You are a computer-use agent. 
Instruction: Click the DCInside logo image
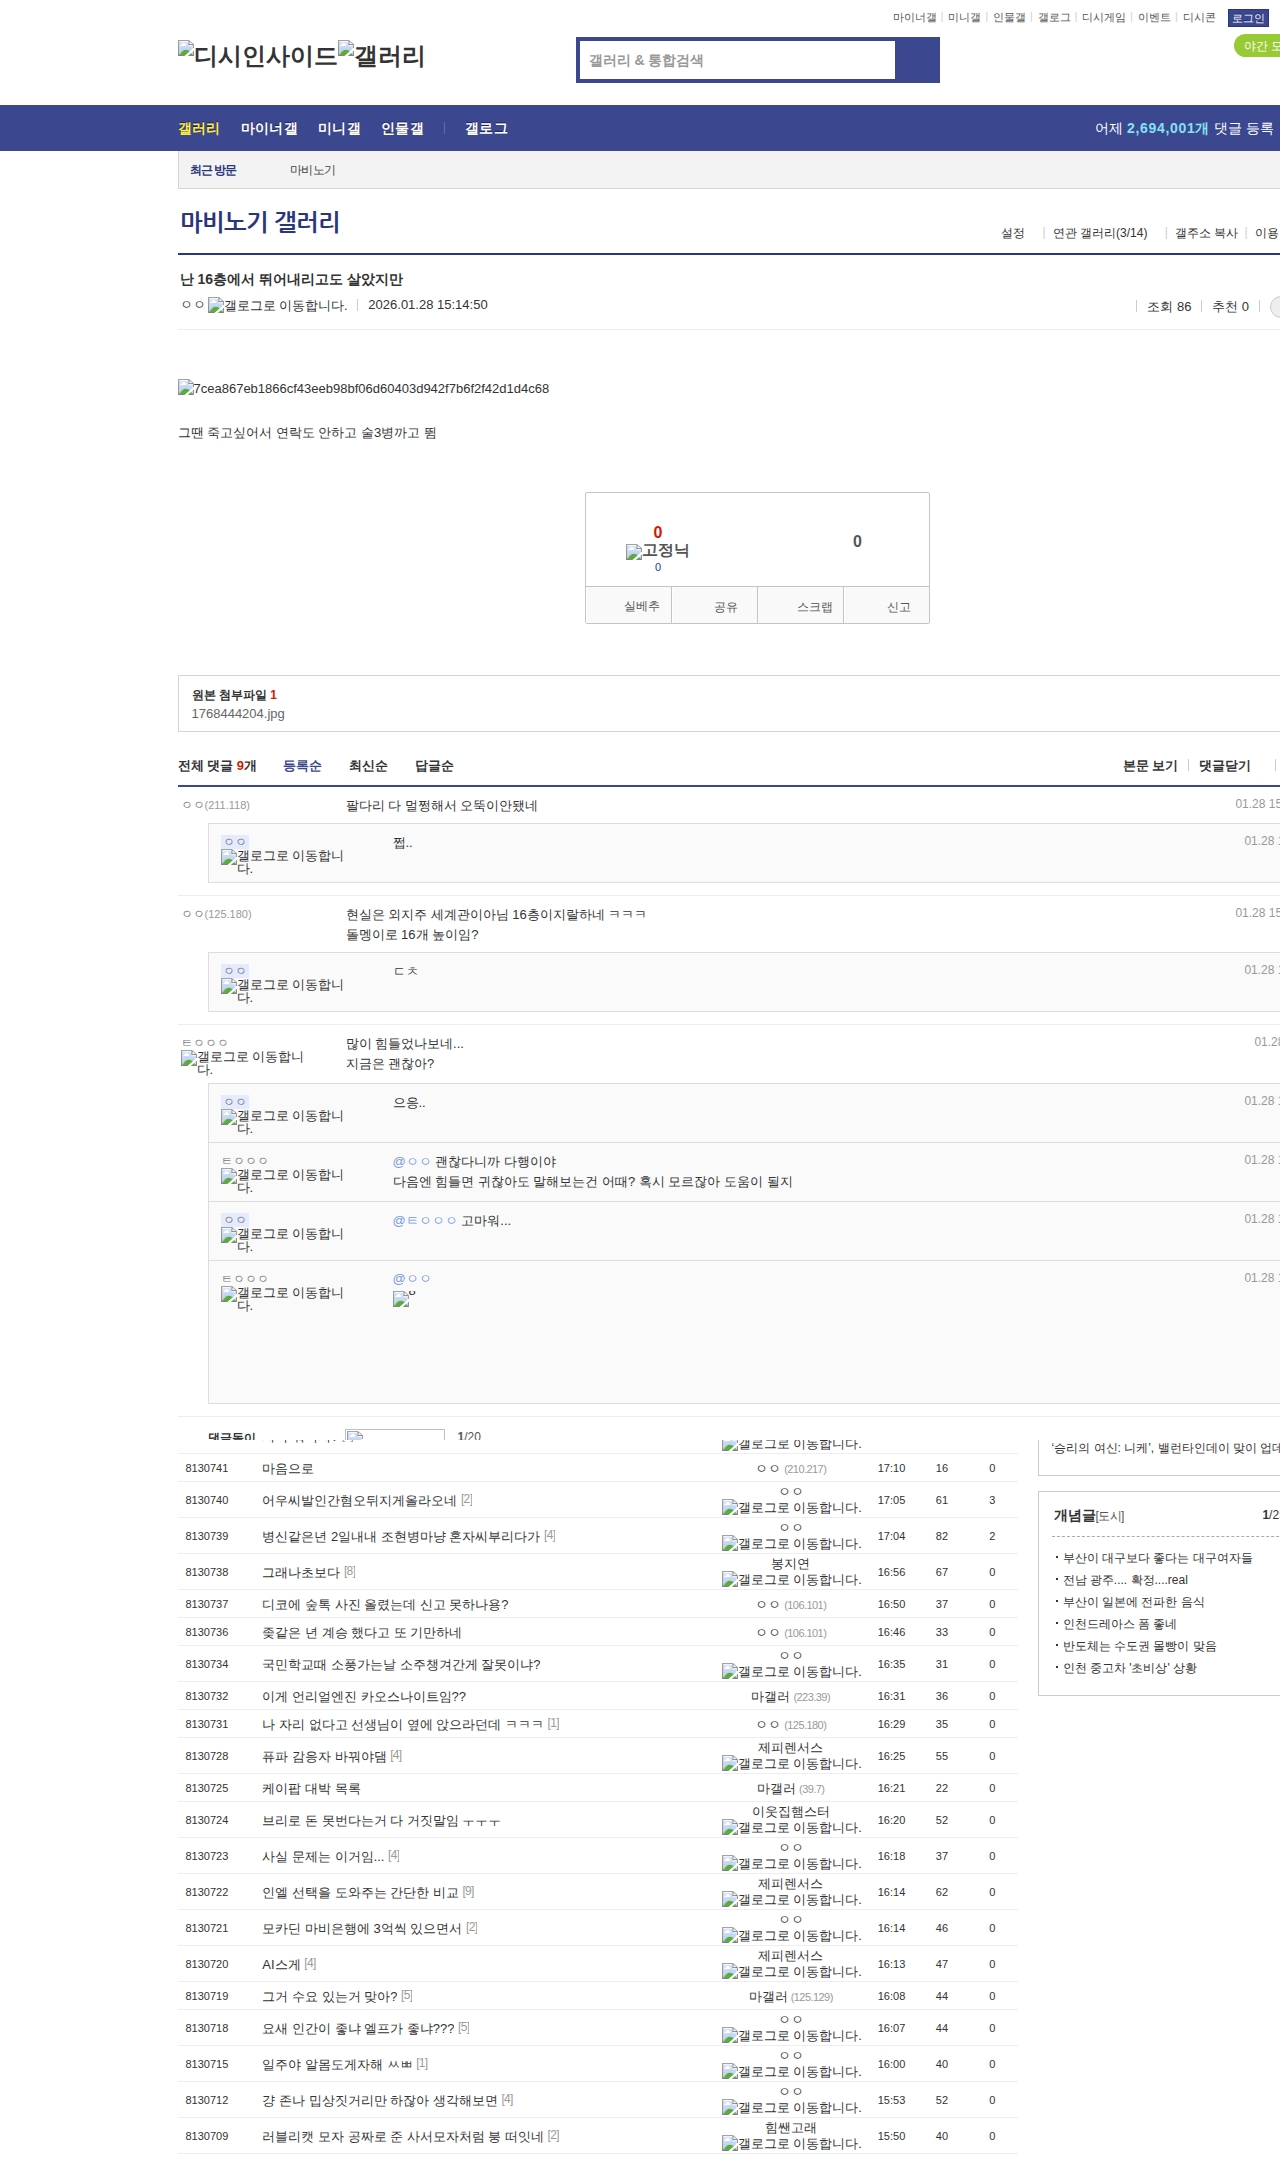tap(258, 56)
